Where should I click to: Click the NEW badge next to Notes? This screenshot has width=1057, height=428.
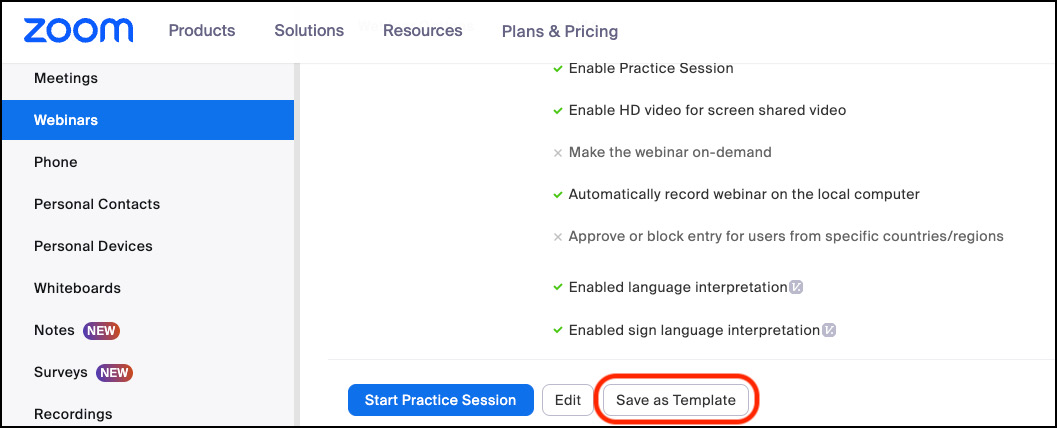coord(101,330)
